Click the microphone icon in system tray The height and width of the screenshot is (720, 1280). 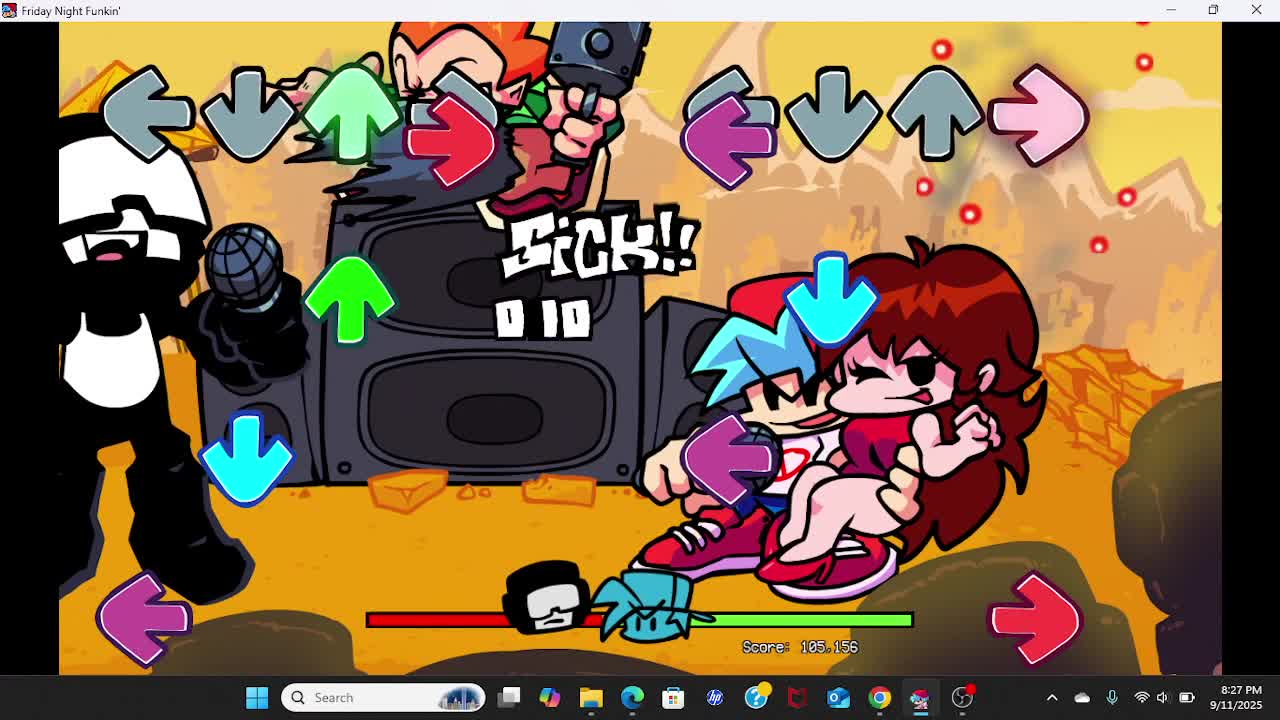tap(1112, 697)
